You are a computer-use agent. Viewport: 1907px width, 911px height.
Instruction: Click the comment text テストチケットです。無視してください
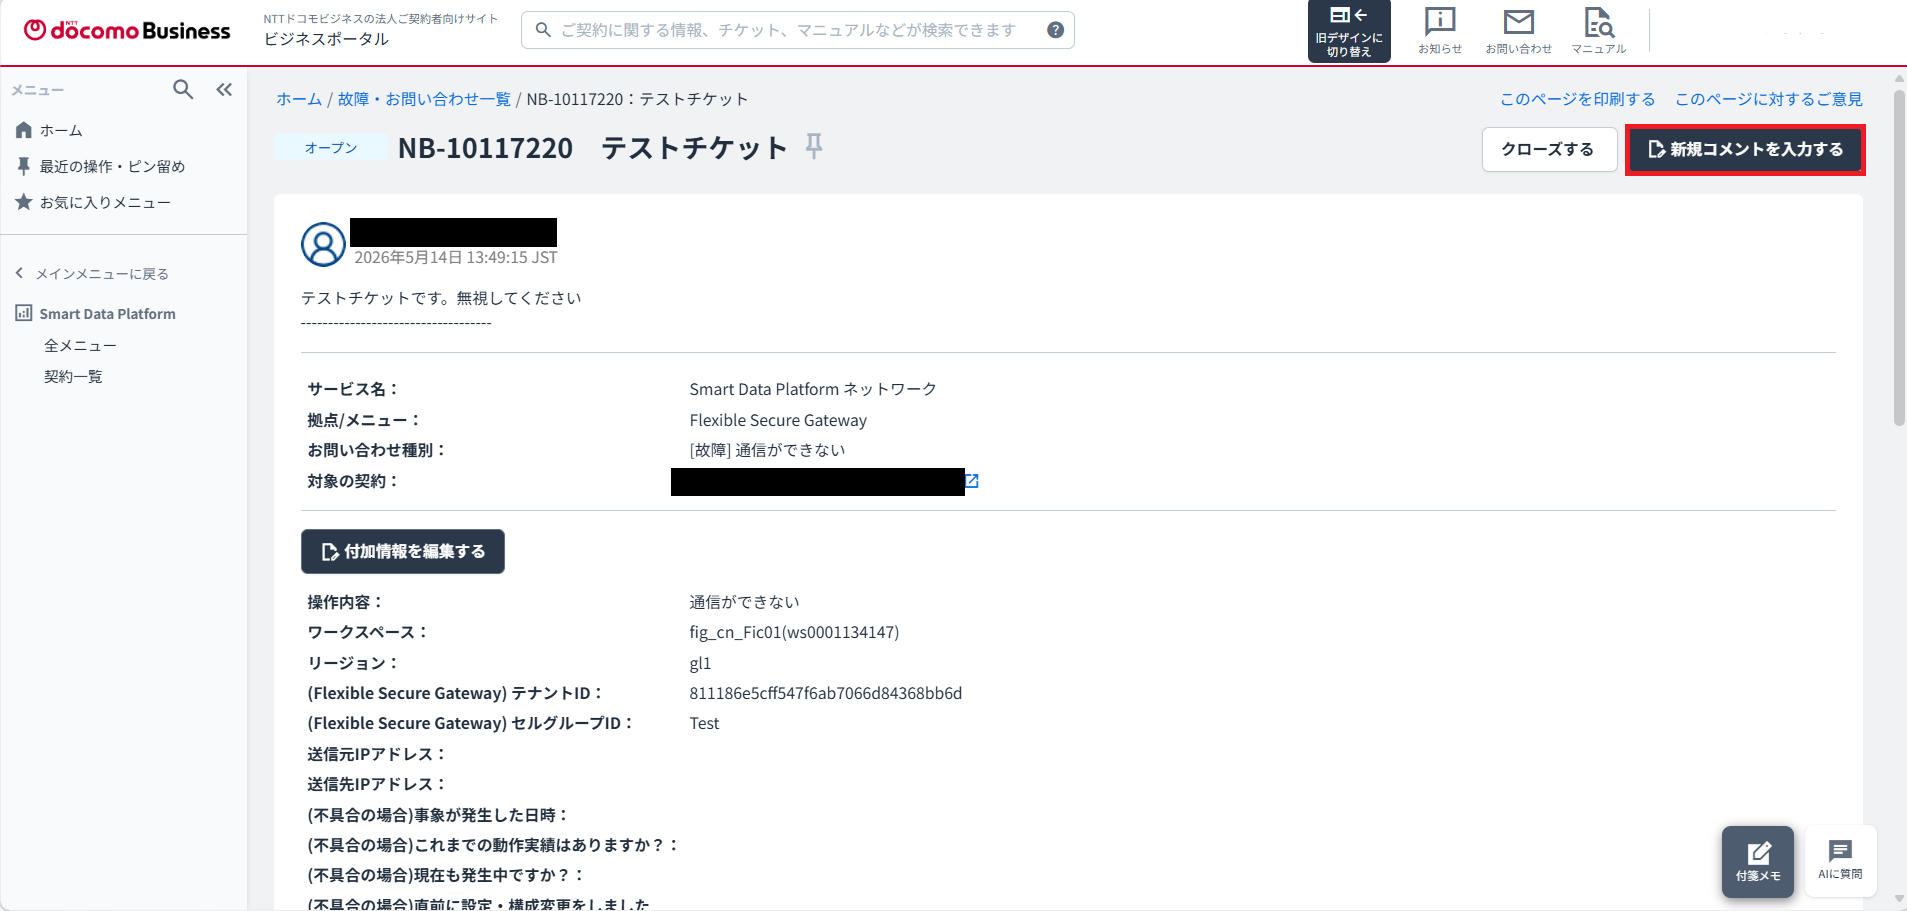coord(441,298)
